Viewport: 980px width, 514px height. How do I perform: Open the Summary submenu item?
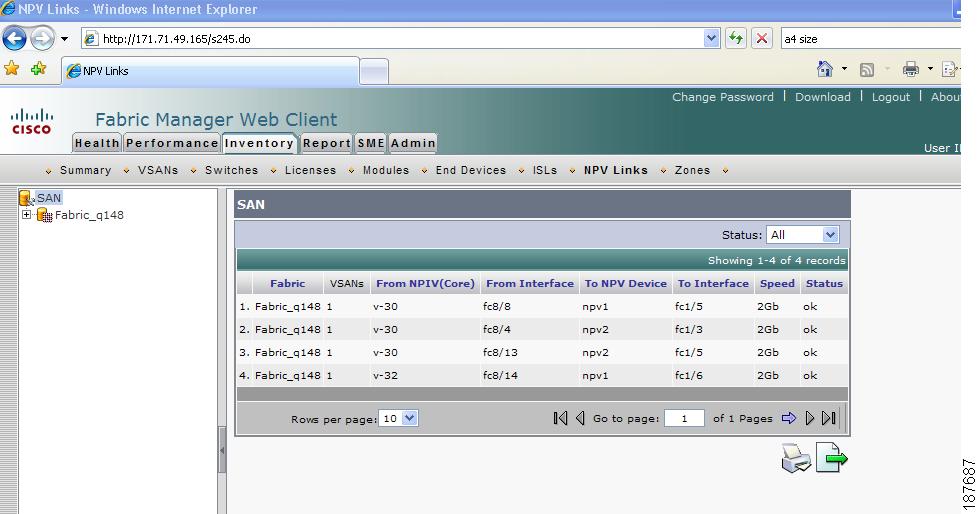85,170
